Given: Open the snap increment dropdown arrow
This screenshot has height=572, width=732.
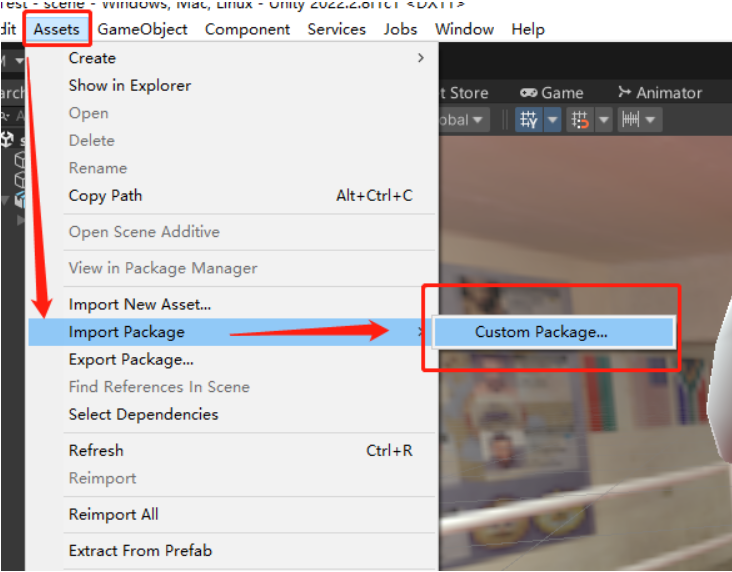Looking at the screenshot, I should pos(652,120).
